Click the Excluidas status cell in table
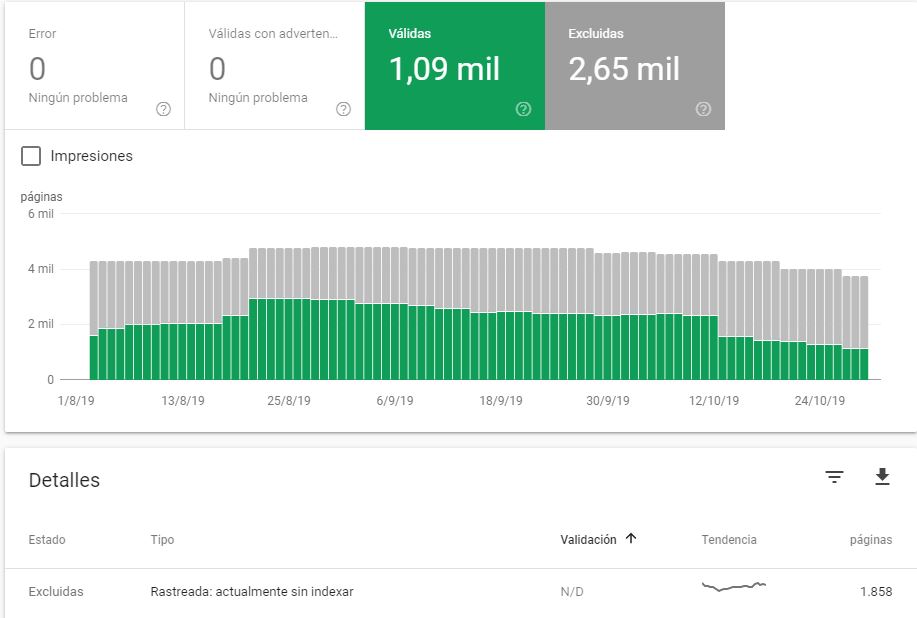917x618 pixels. point(56,592)
